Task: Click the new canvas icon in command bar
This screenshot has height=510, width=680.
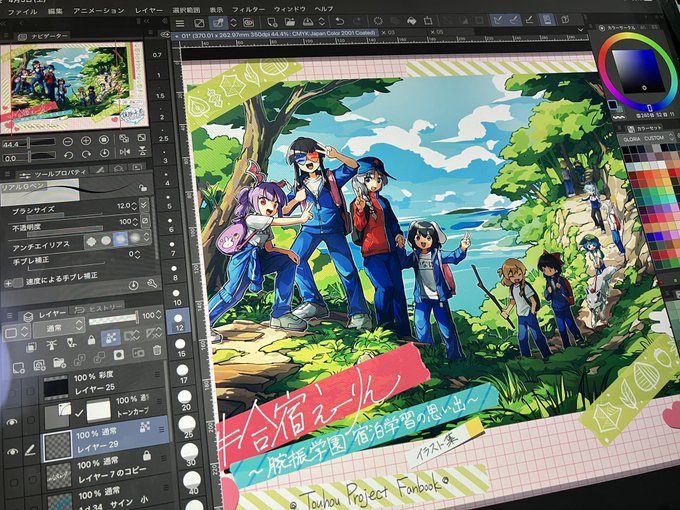Action: (272, 22)
